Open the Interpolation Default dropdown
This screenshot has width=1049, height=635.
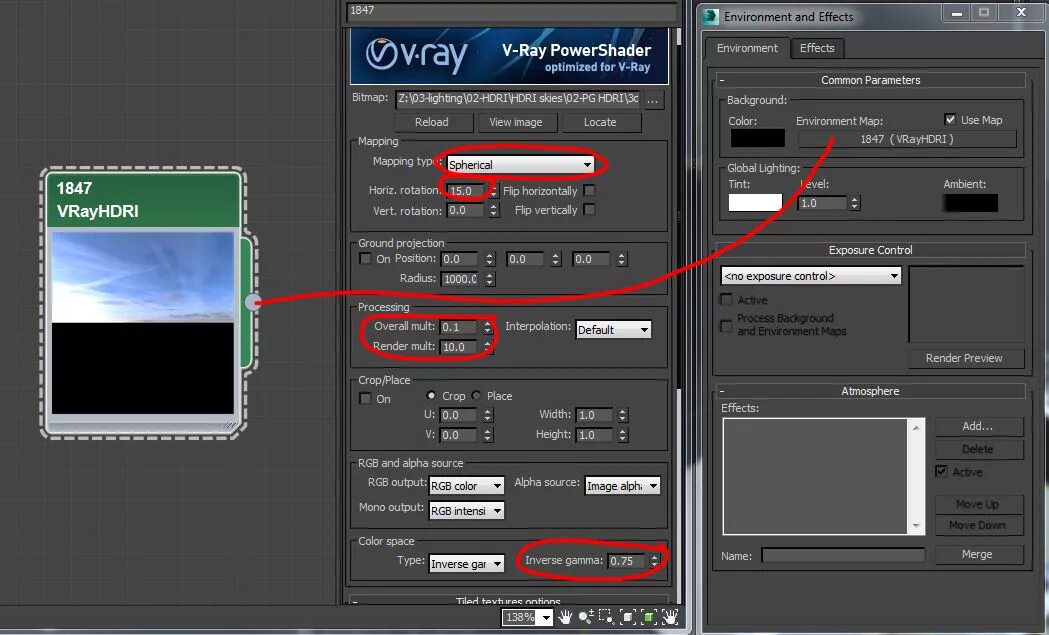pos(613,329)
